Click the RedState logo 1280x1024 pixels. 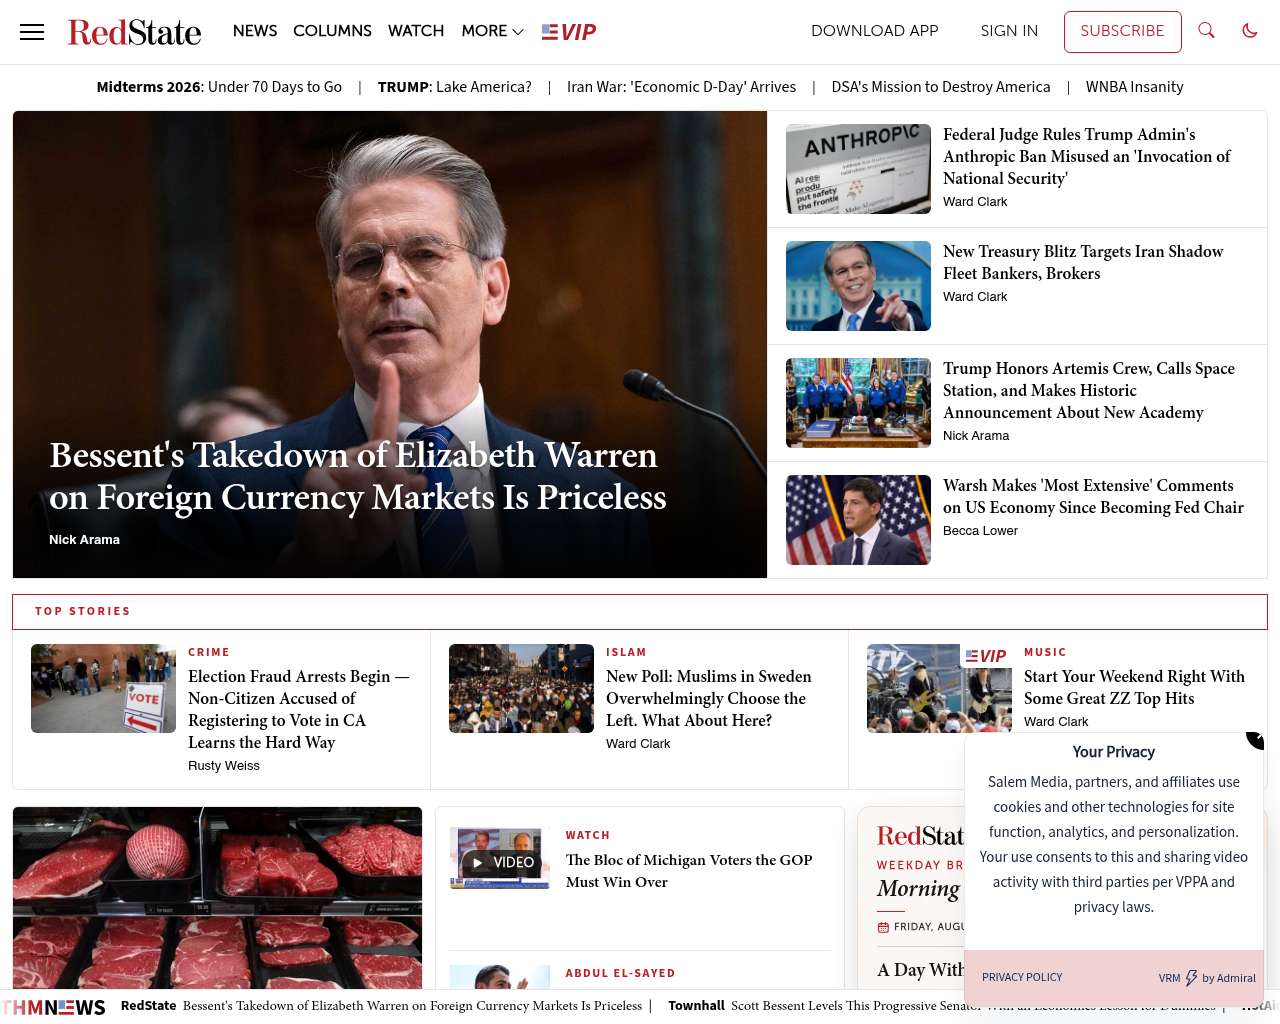134,32
